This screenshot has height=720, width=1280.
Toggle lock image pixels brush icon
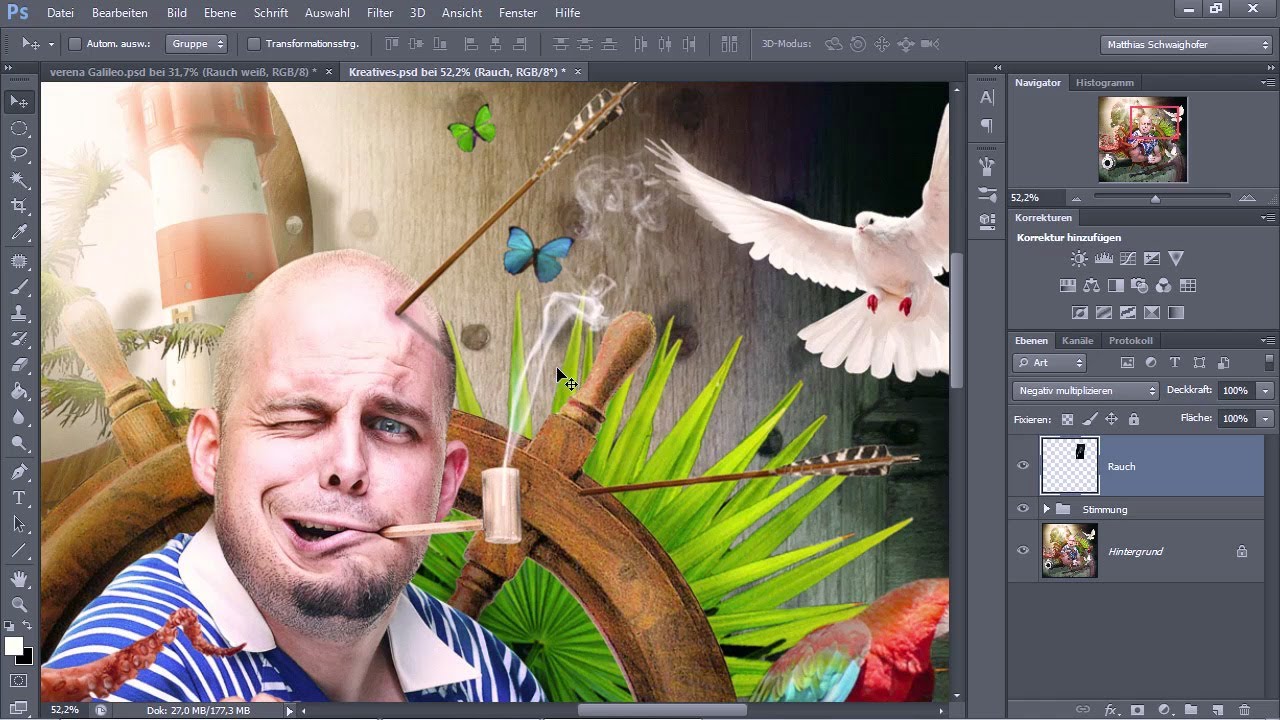coord(1090,419)
